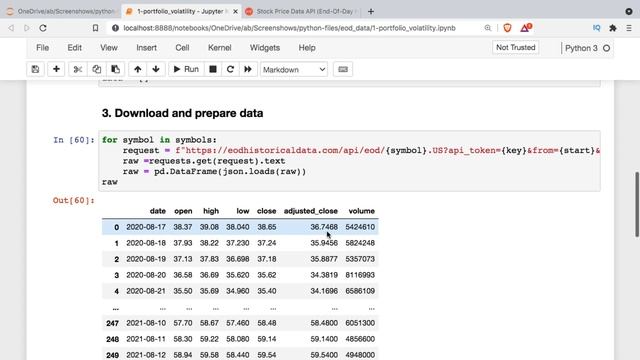Click the address bar URL

(x=289, y=28)
